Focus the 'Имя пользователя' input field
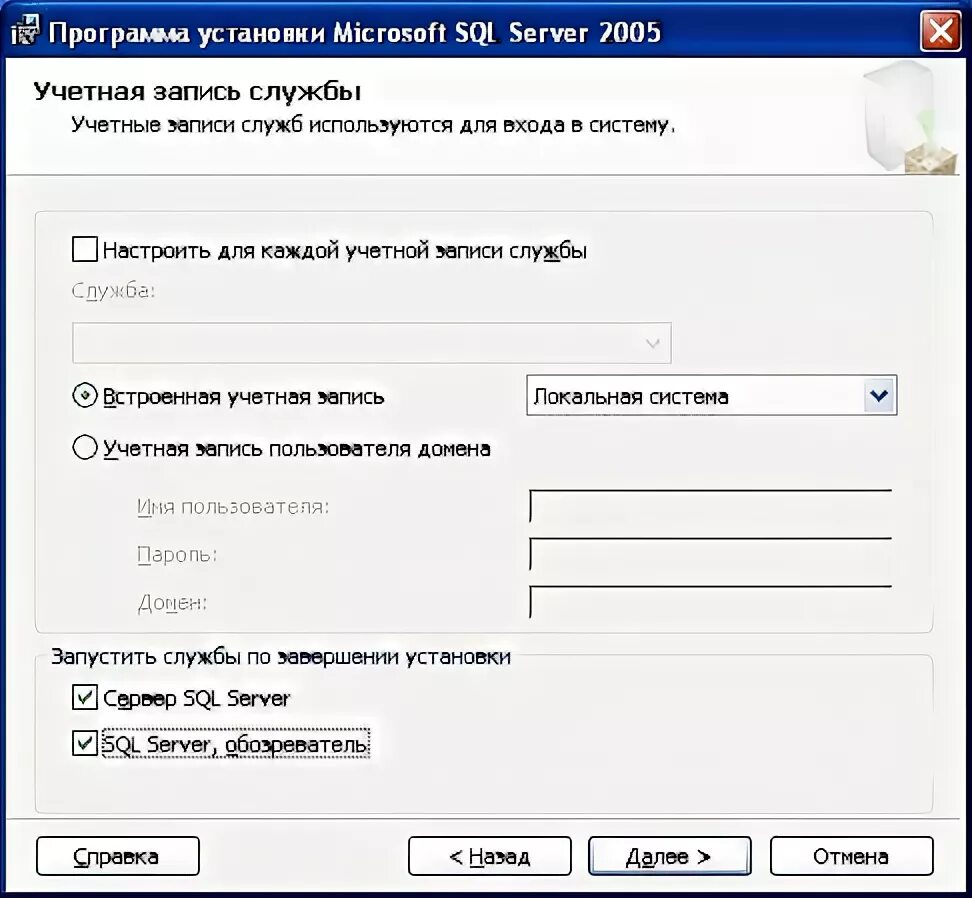Screen dimensions: 972x898 710,506
